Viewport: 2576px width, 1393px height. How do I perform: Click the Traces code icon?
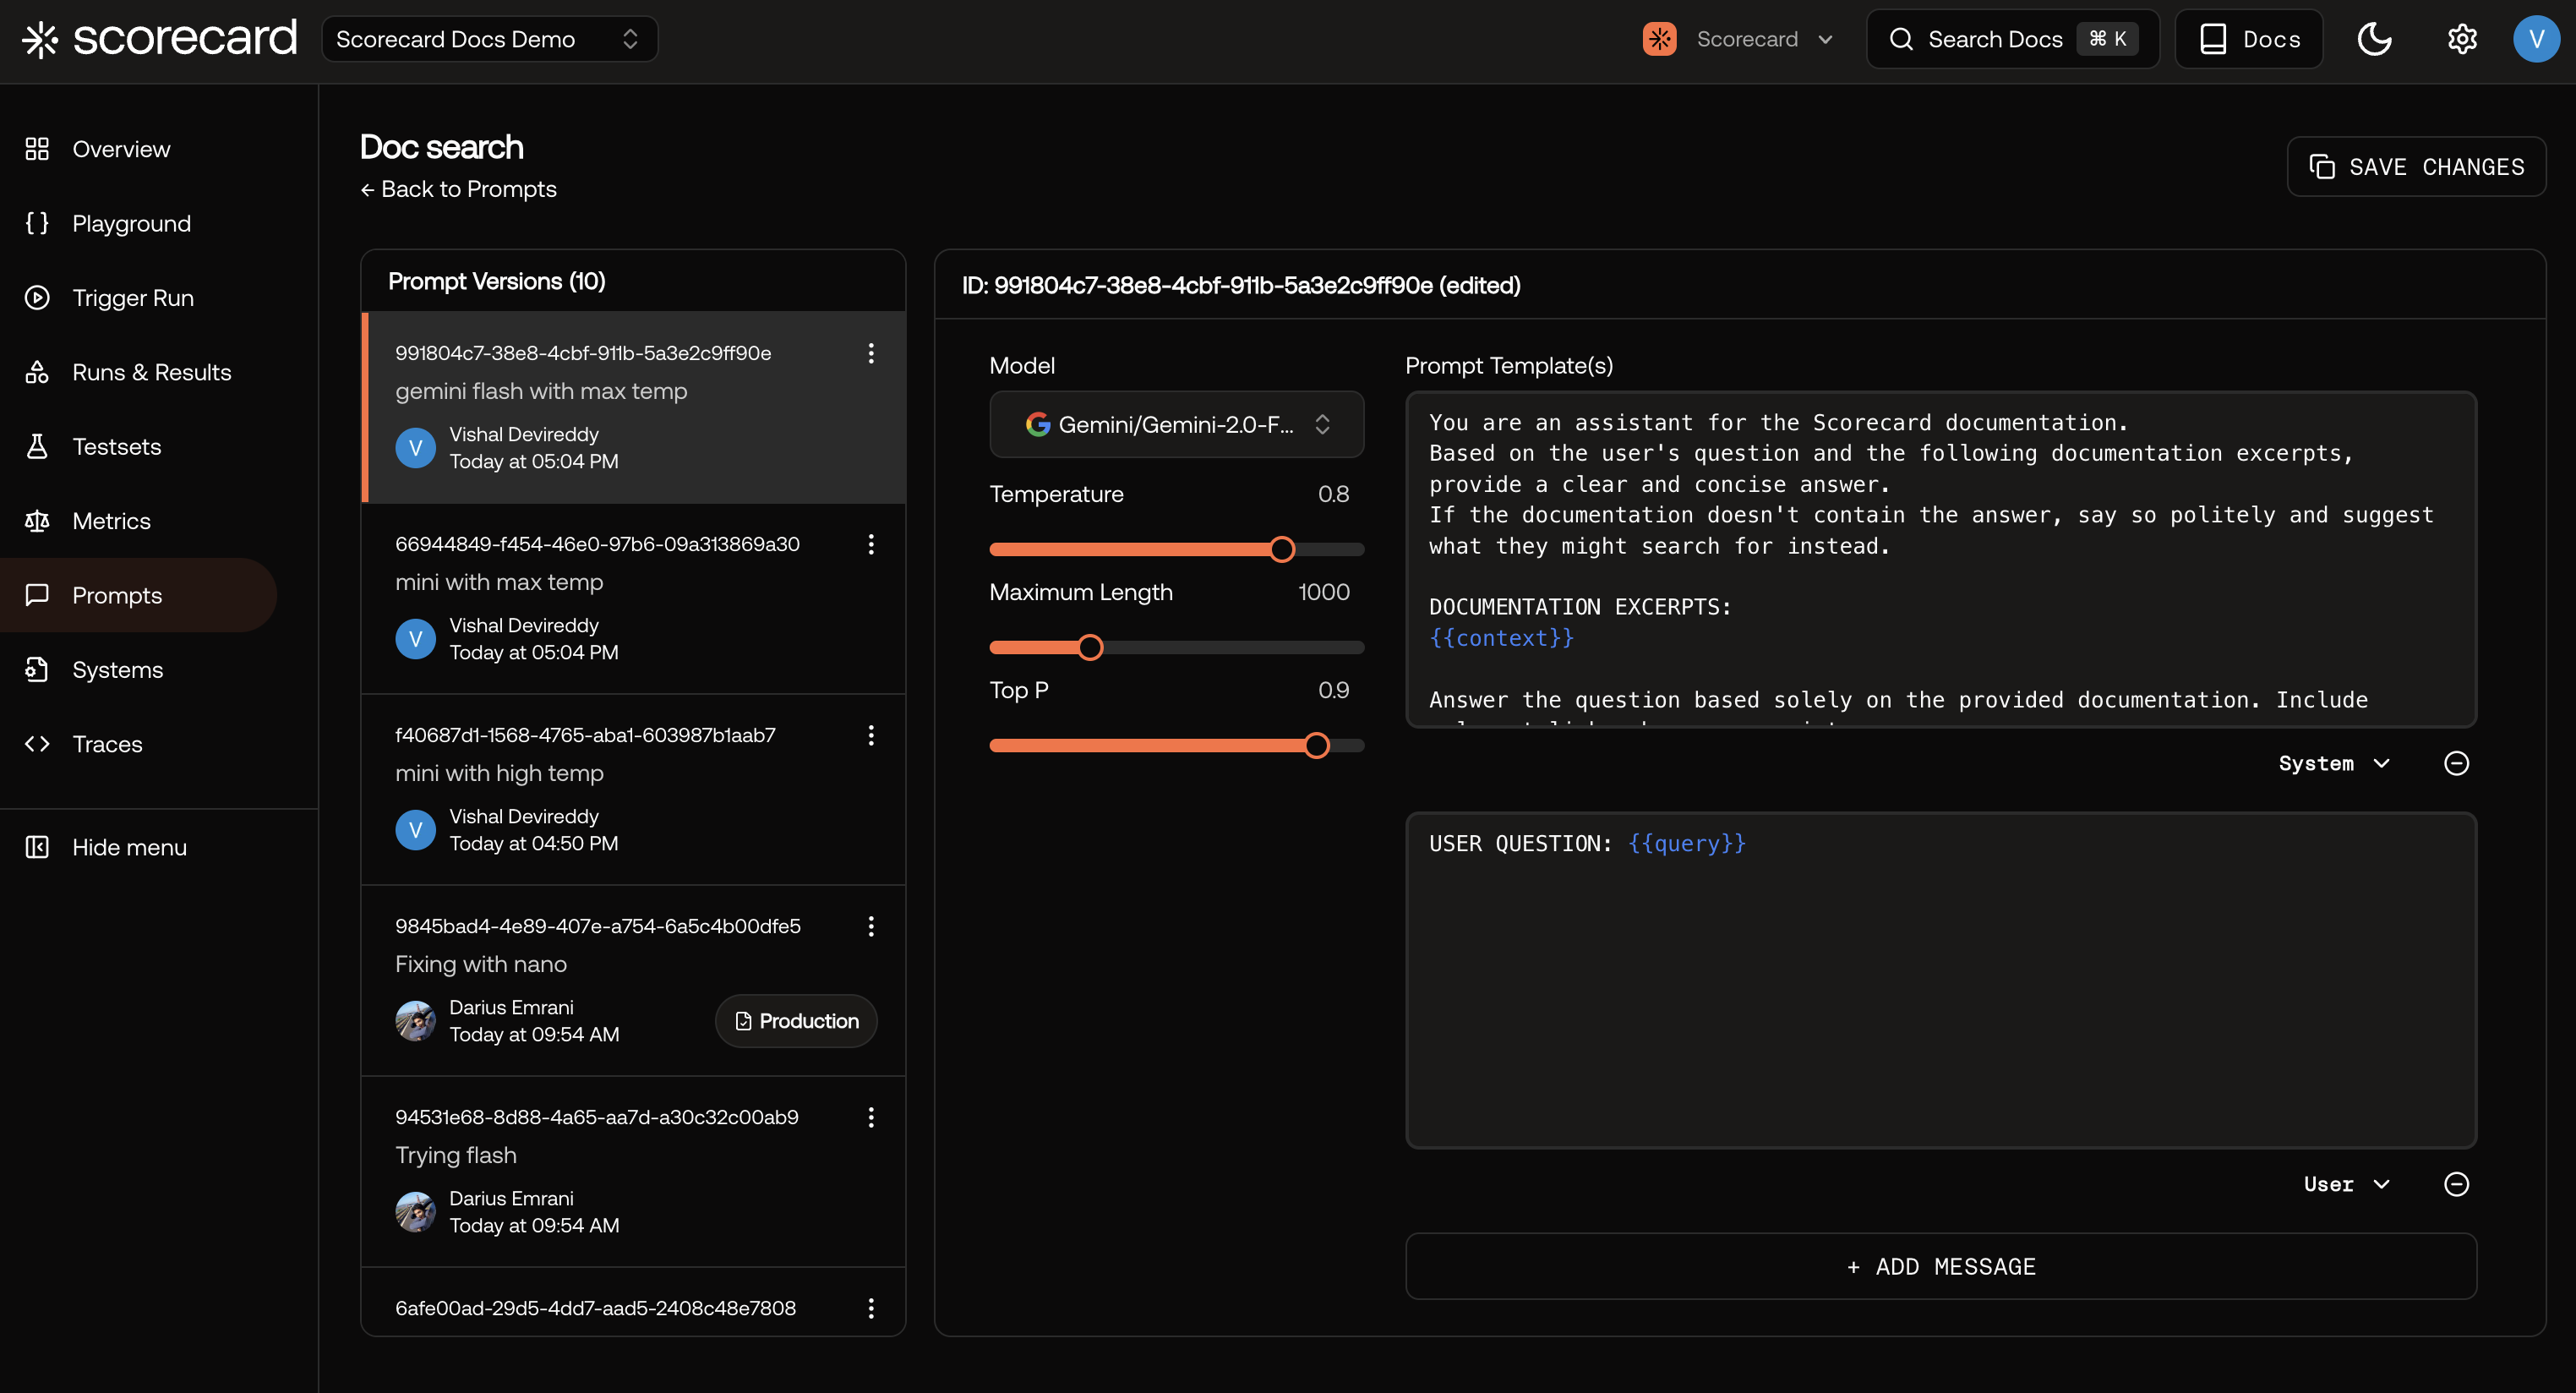[37, 744]
